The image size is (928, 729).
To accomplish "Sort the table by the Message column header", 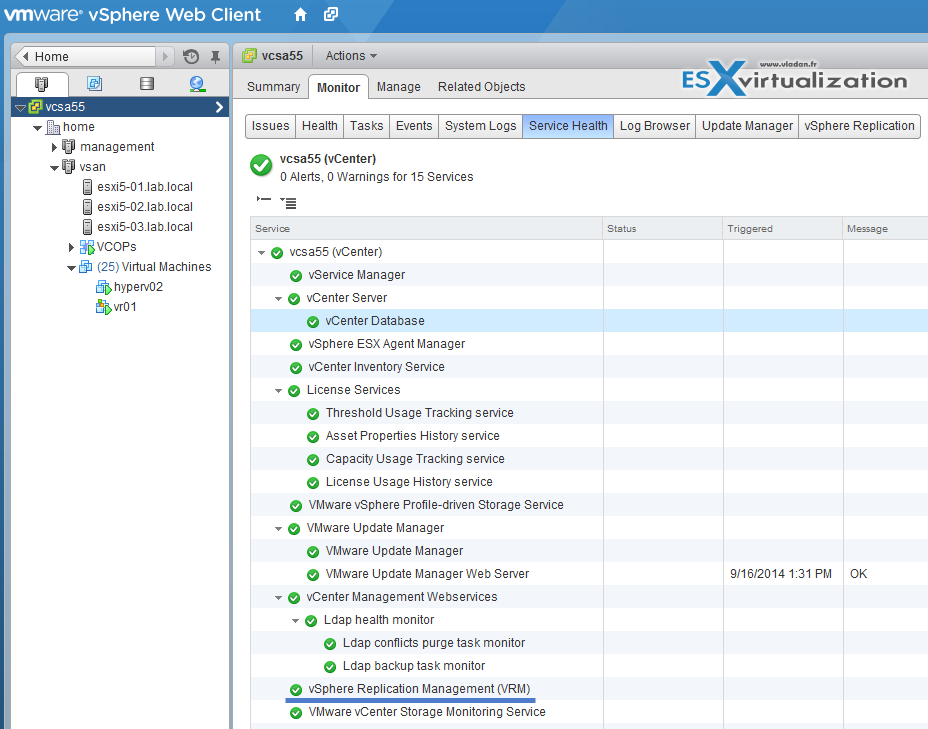I will coord(885,228).
